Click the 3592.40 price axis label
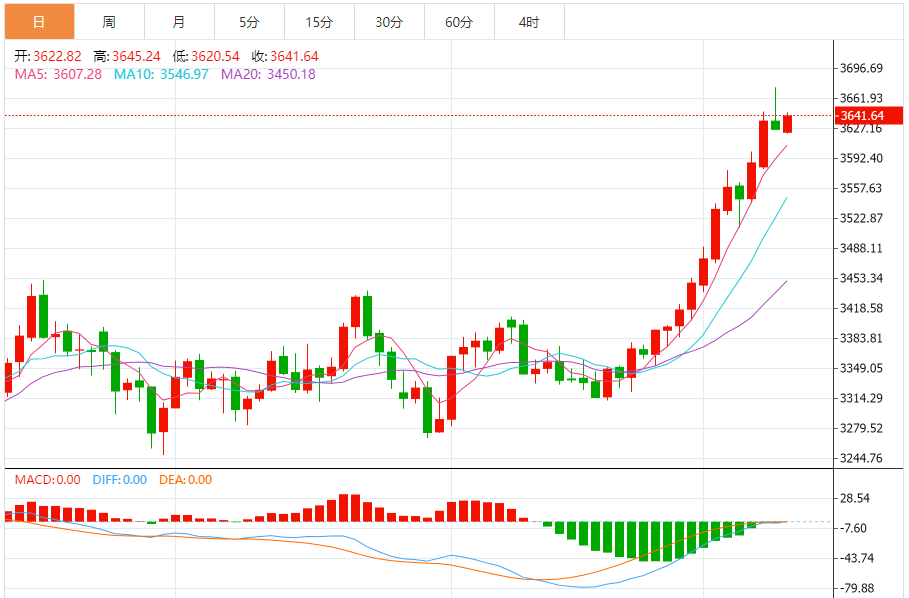Viewport: 909px width, 598px height. coord(861,158)
